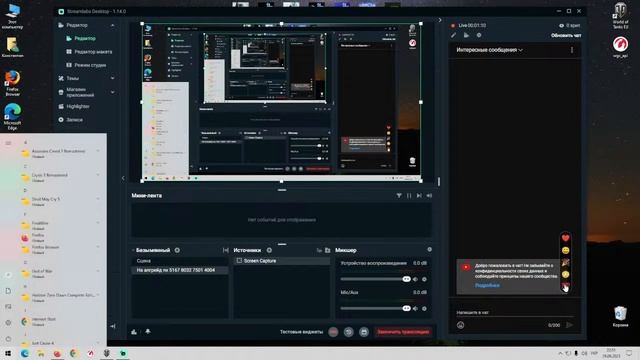The height and width of the screenshot is (360, 640).
Task: Add a new scene with plus icon
Action: point(177,250)
